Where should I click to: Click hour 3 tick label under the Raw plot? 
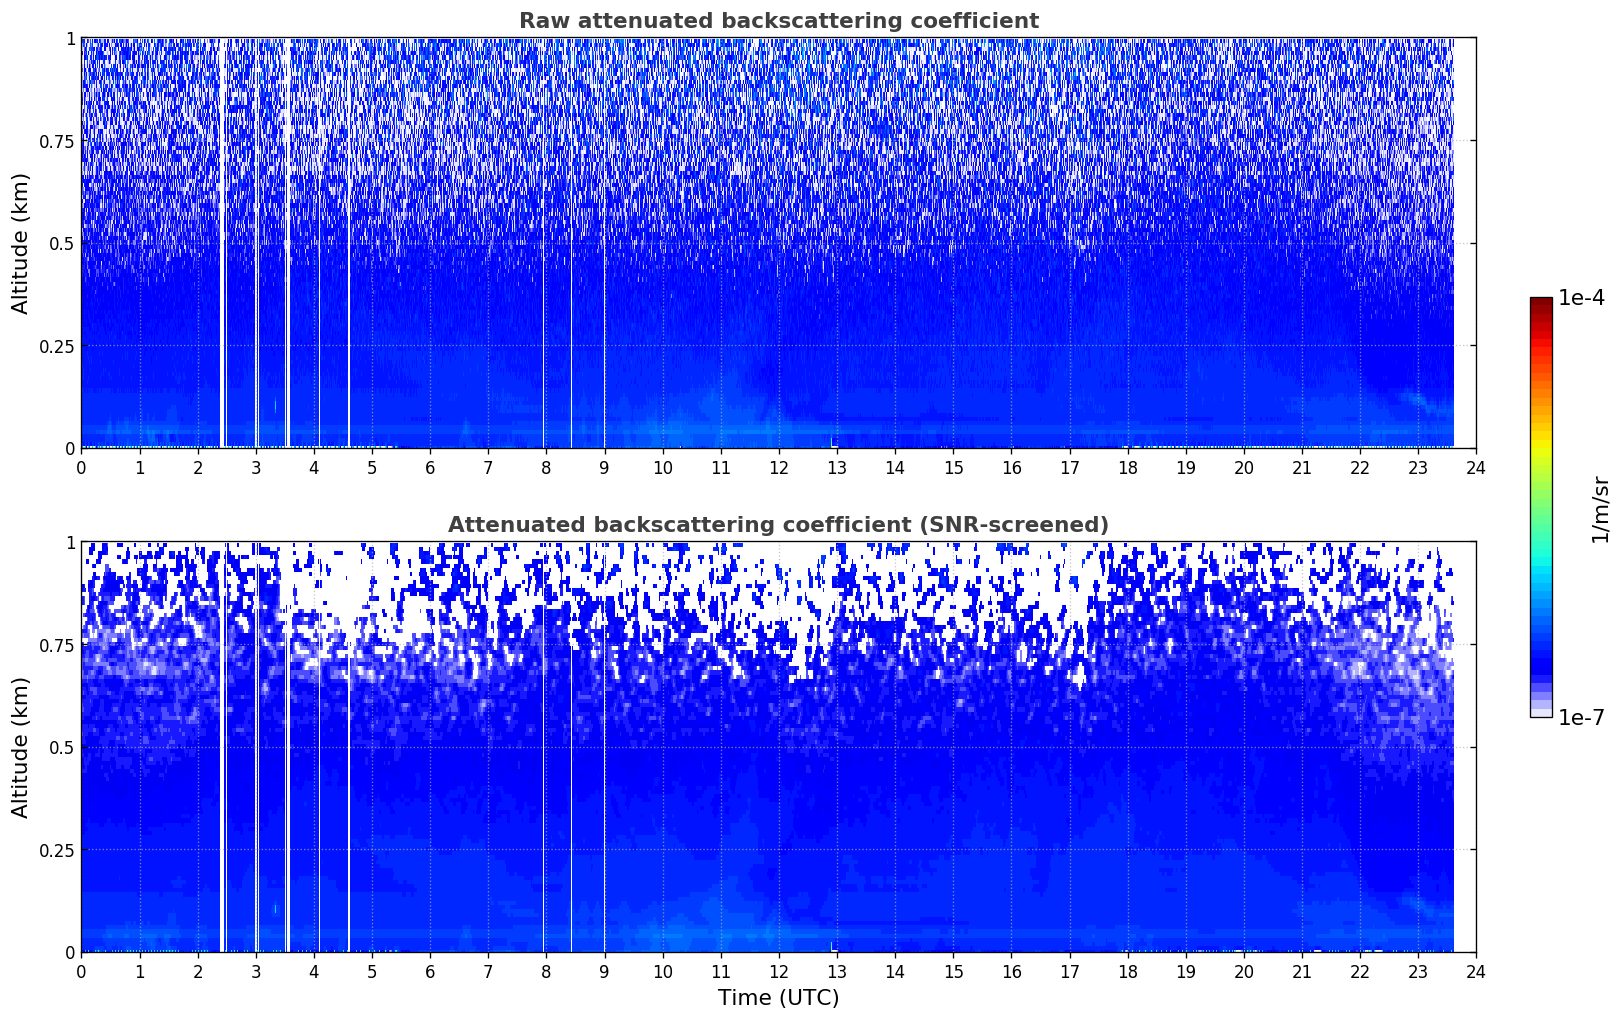pos(256,467)
